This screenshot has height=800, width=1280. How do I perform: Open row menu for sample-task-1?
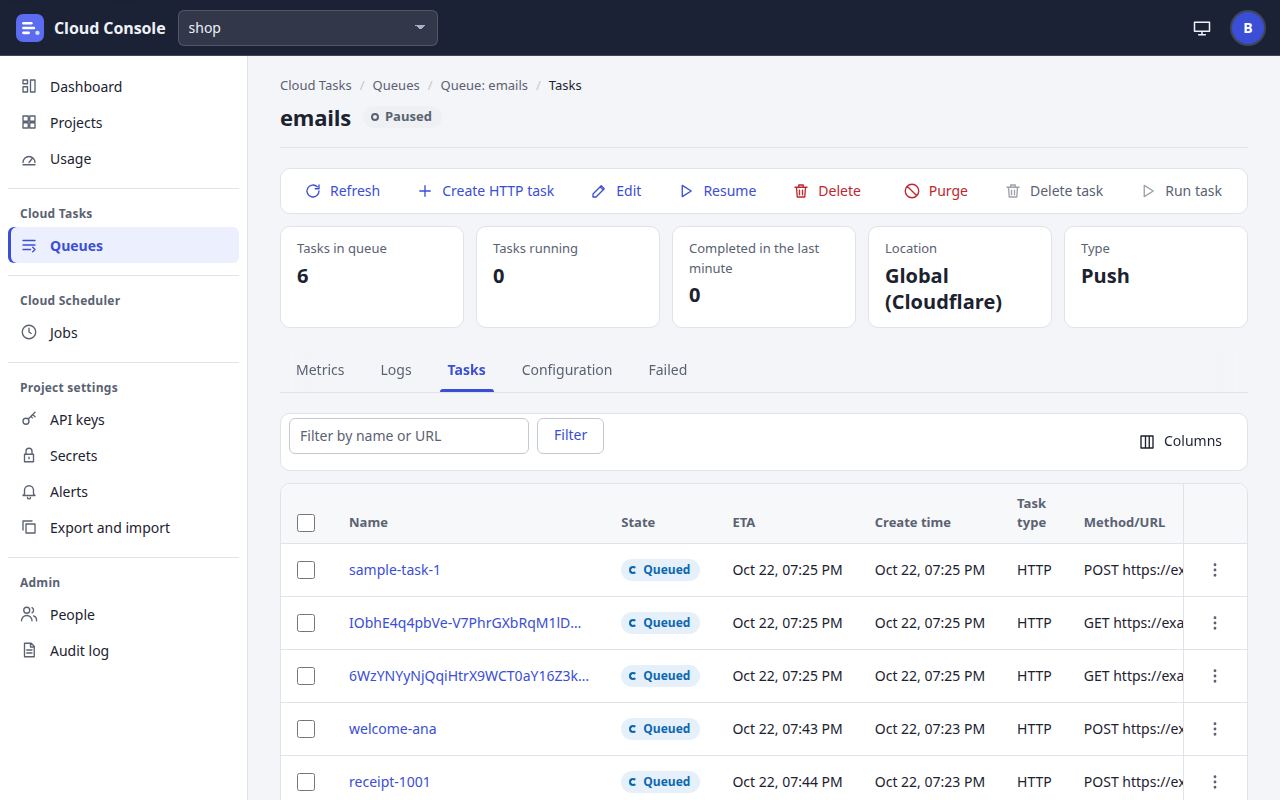(1215, 570)
